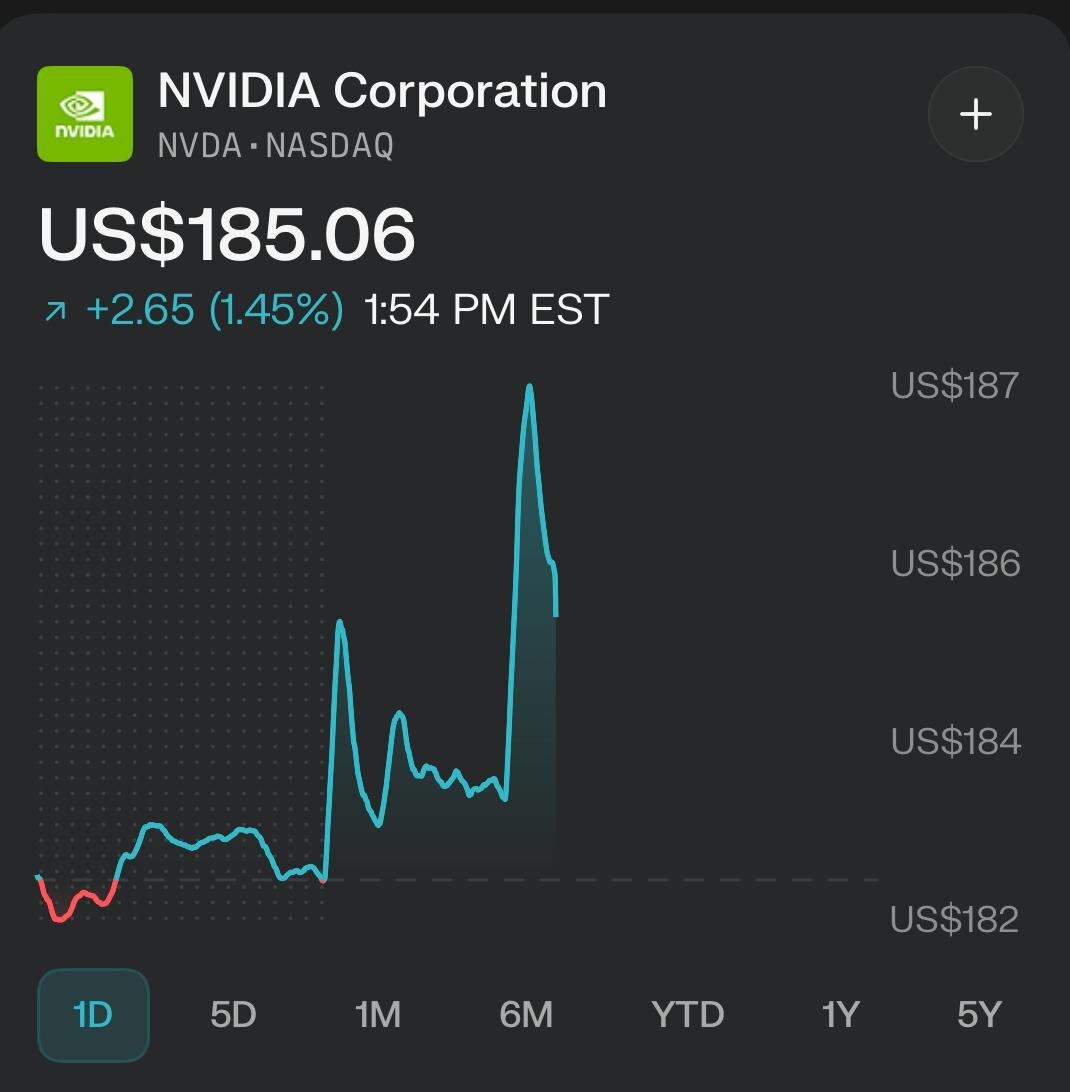Tap the US$185.06 current price
The width and height of the screenshot is (1070, 1092).
tap(227, 235)
